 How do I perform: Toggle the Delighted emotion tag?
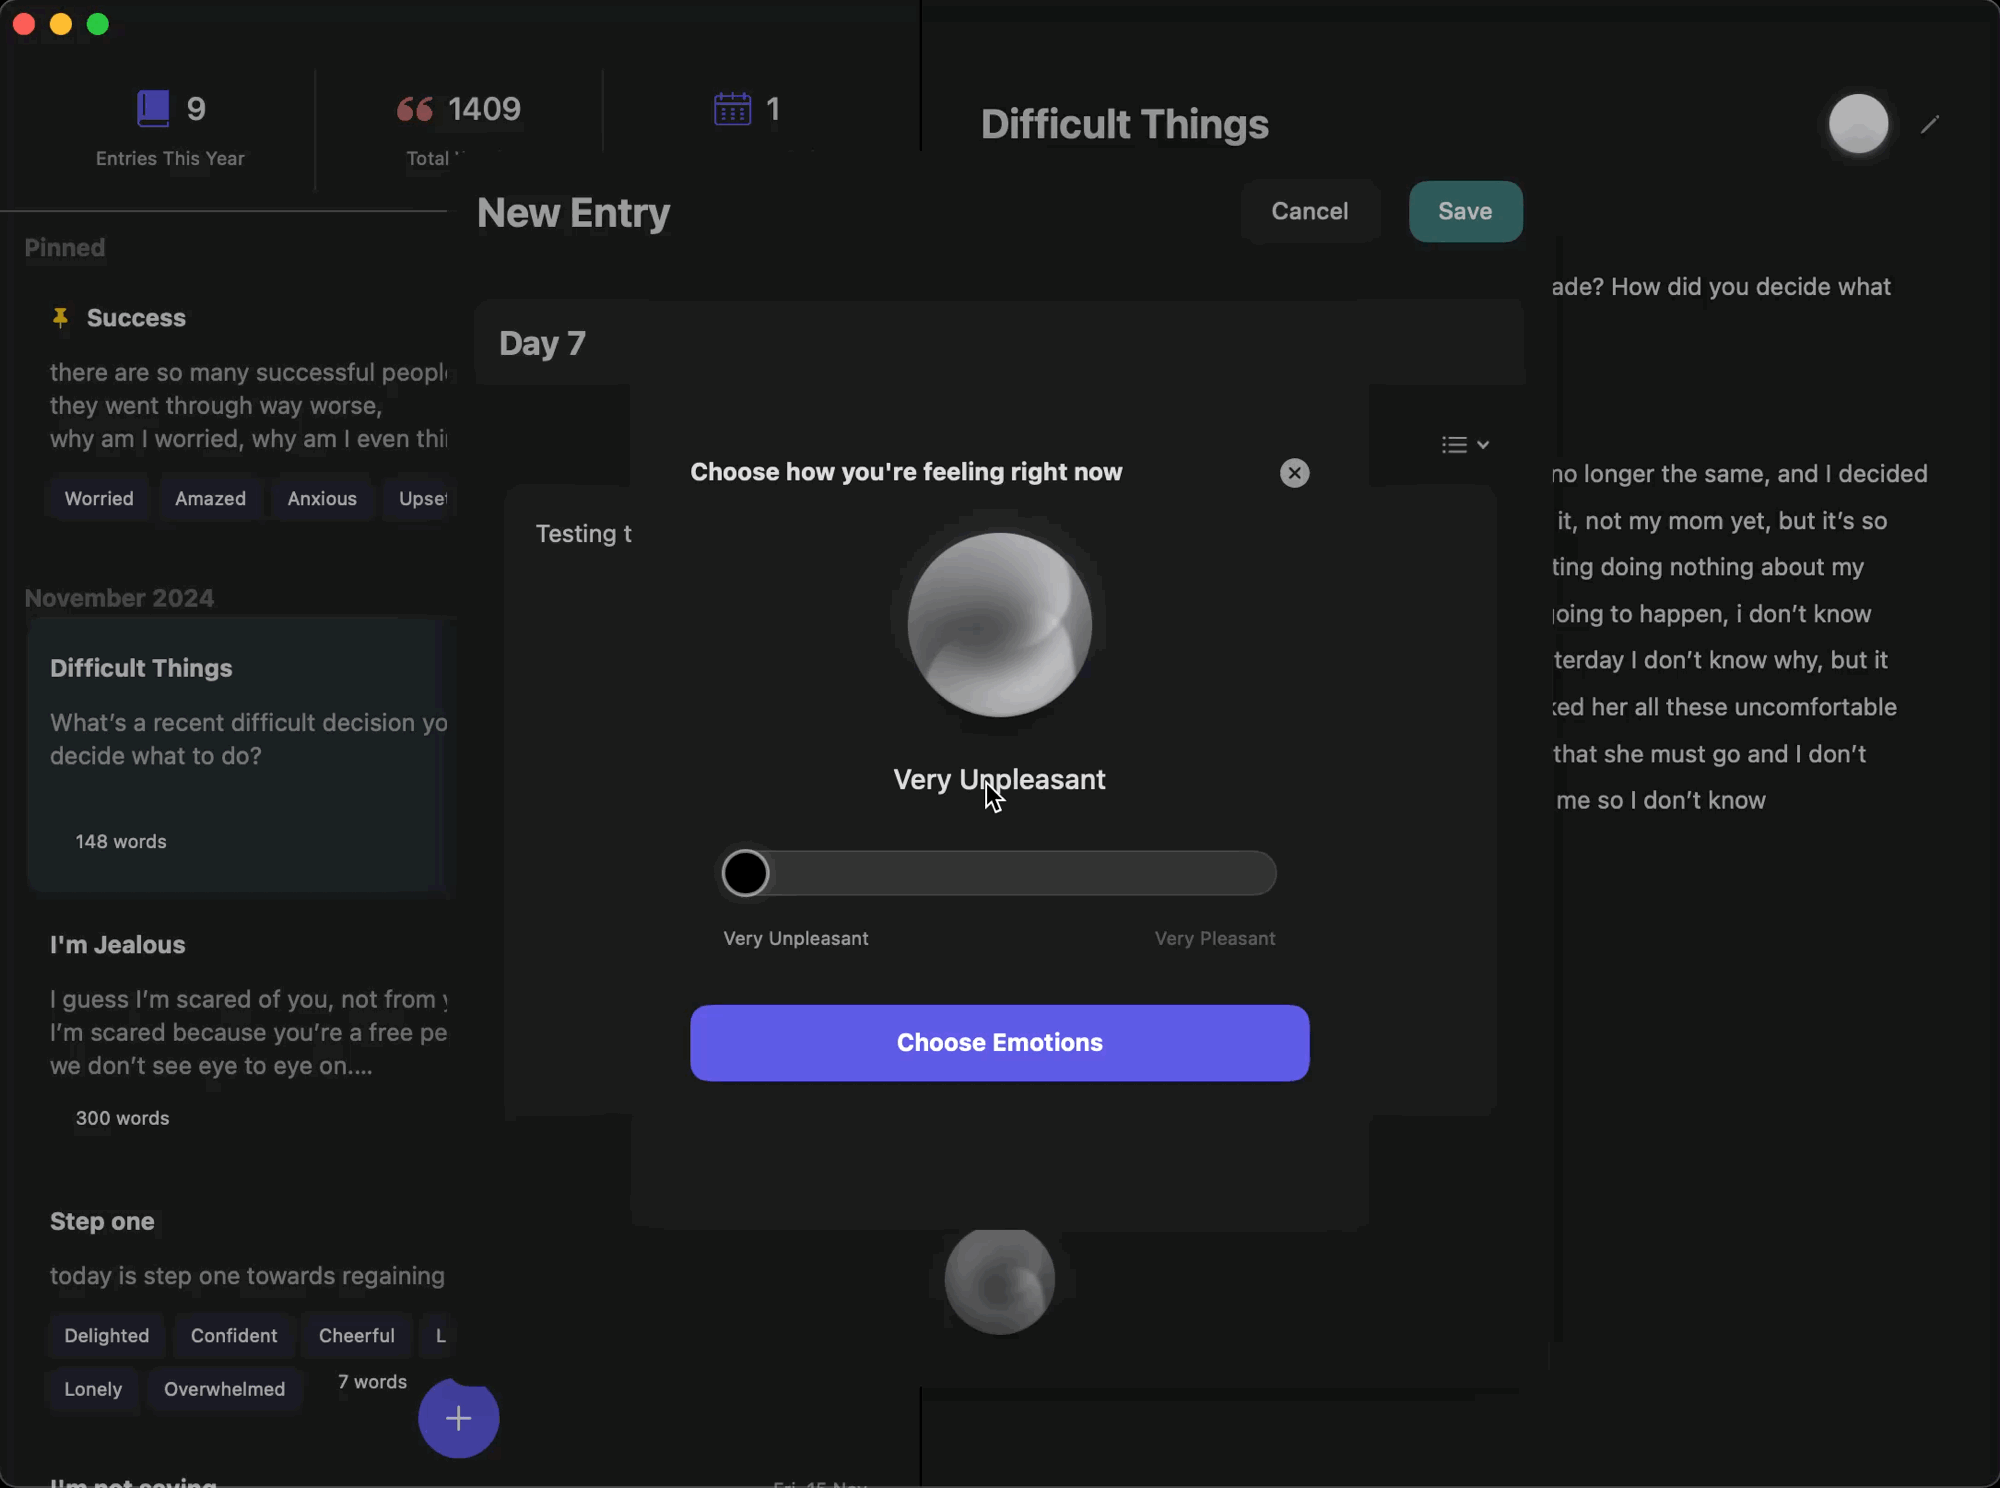click(x=106, y=1335)
